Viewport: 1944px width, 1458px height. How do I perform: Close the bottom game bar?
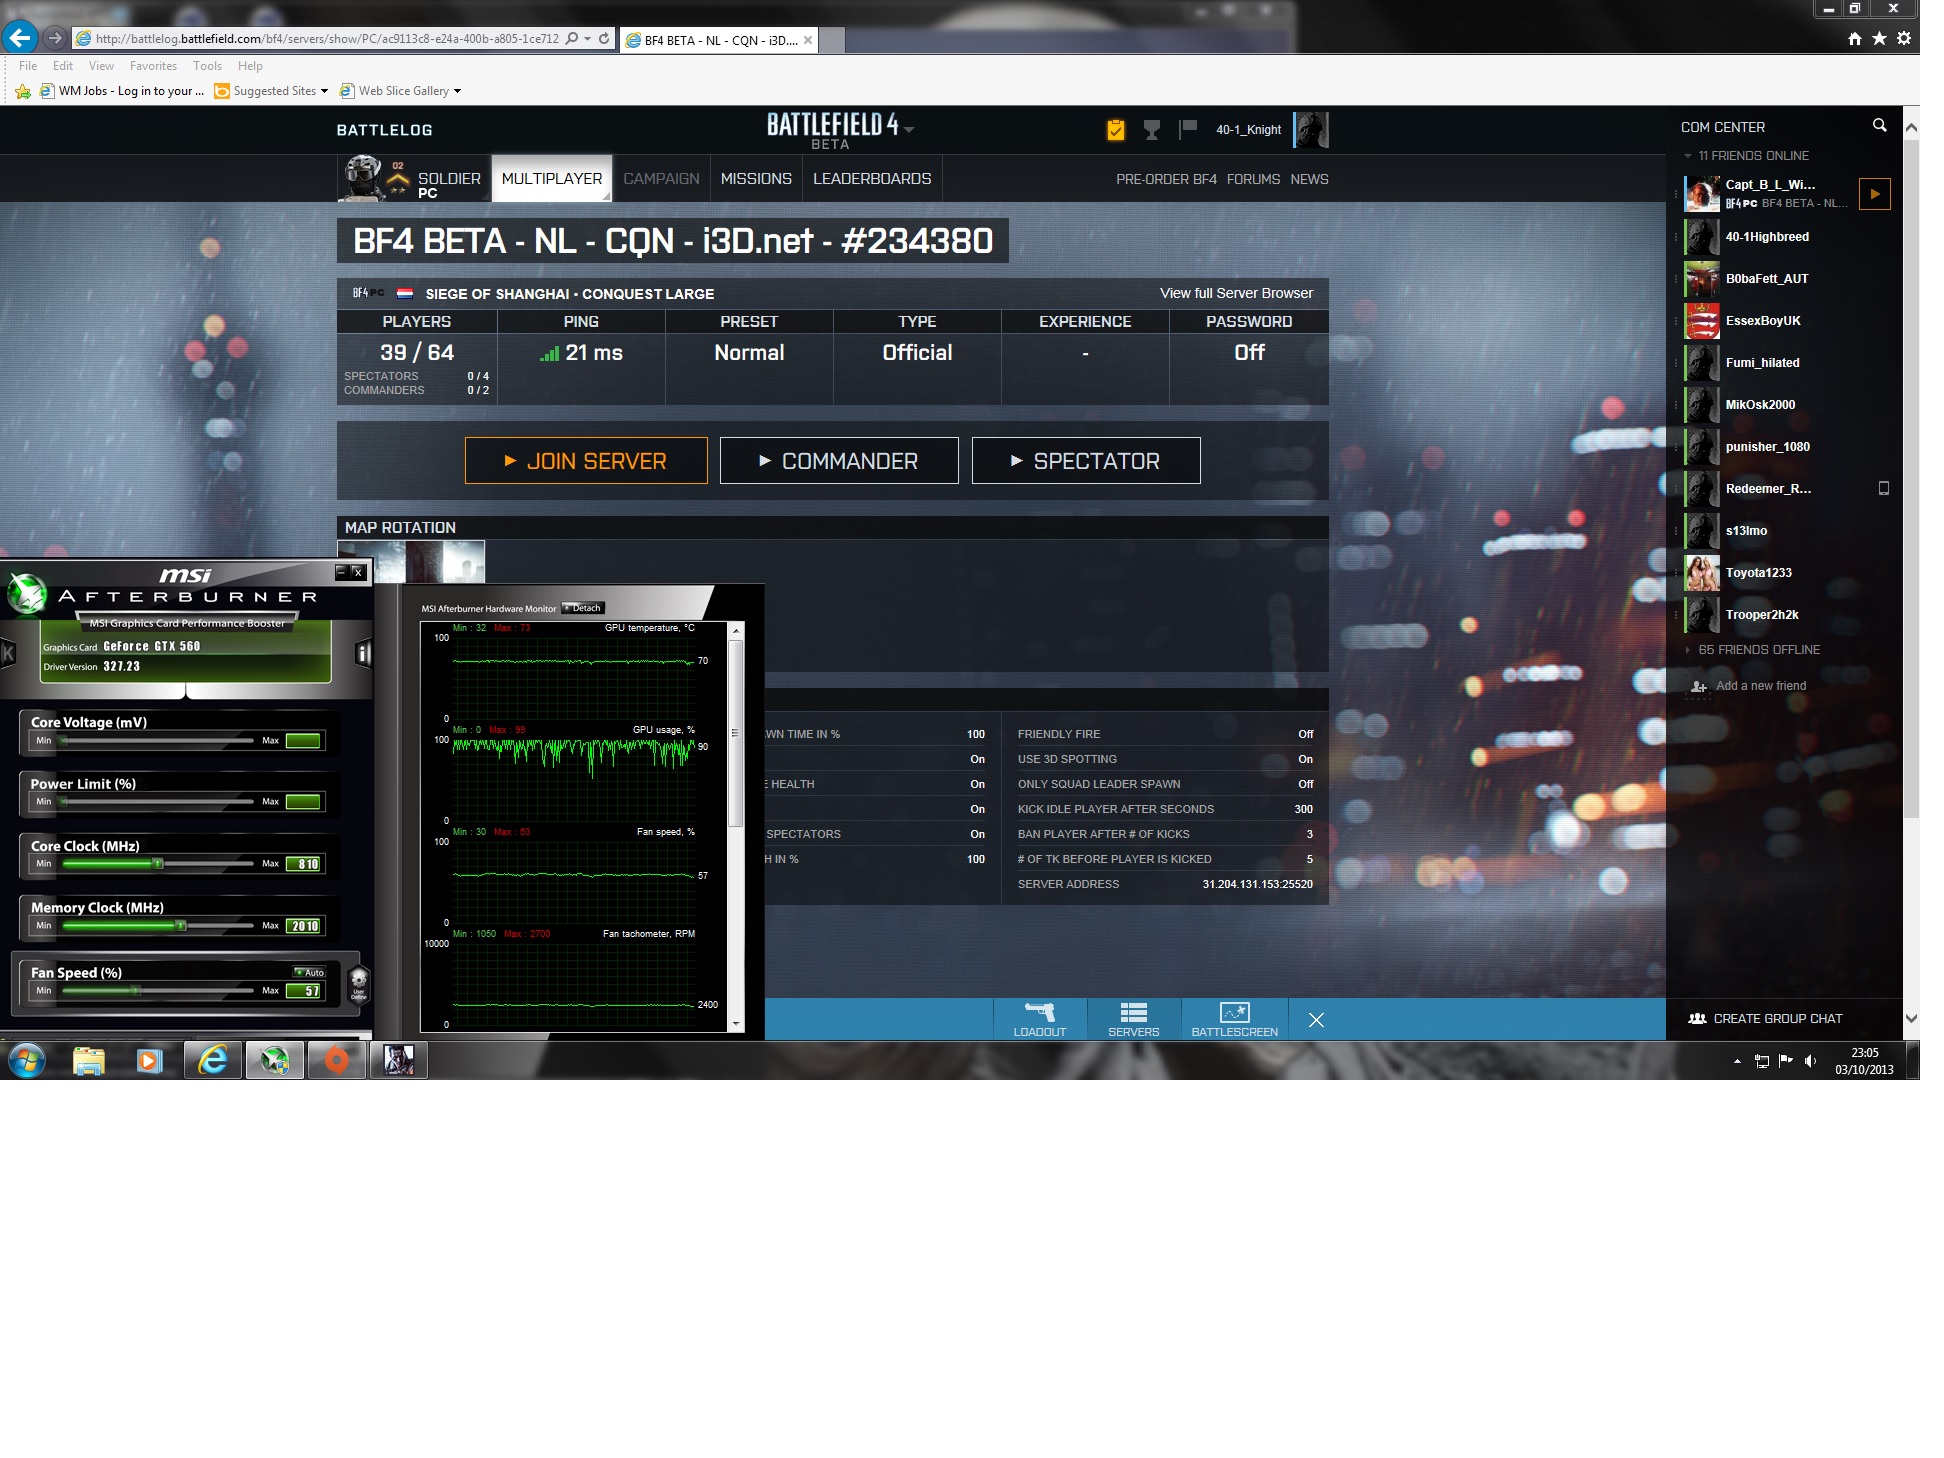pos(1316,1020)
